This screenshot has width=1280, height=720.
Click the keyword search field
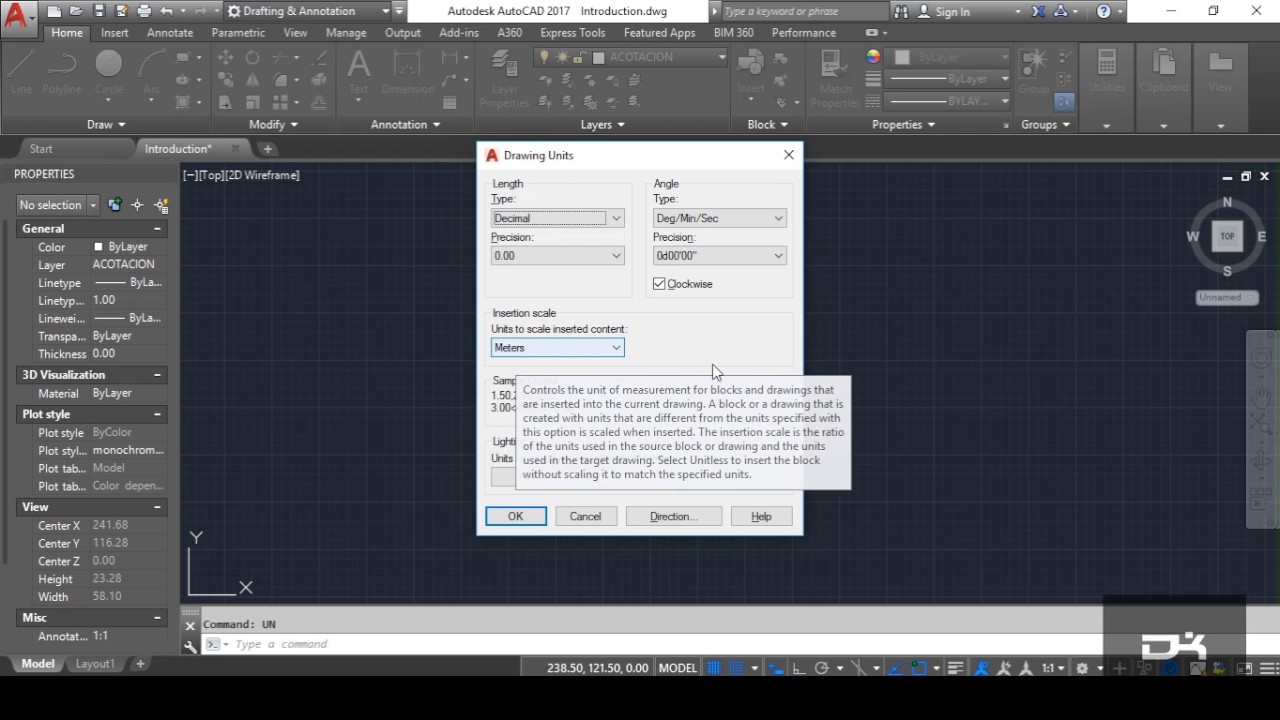point(804,12)
